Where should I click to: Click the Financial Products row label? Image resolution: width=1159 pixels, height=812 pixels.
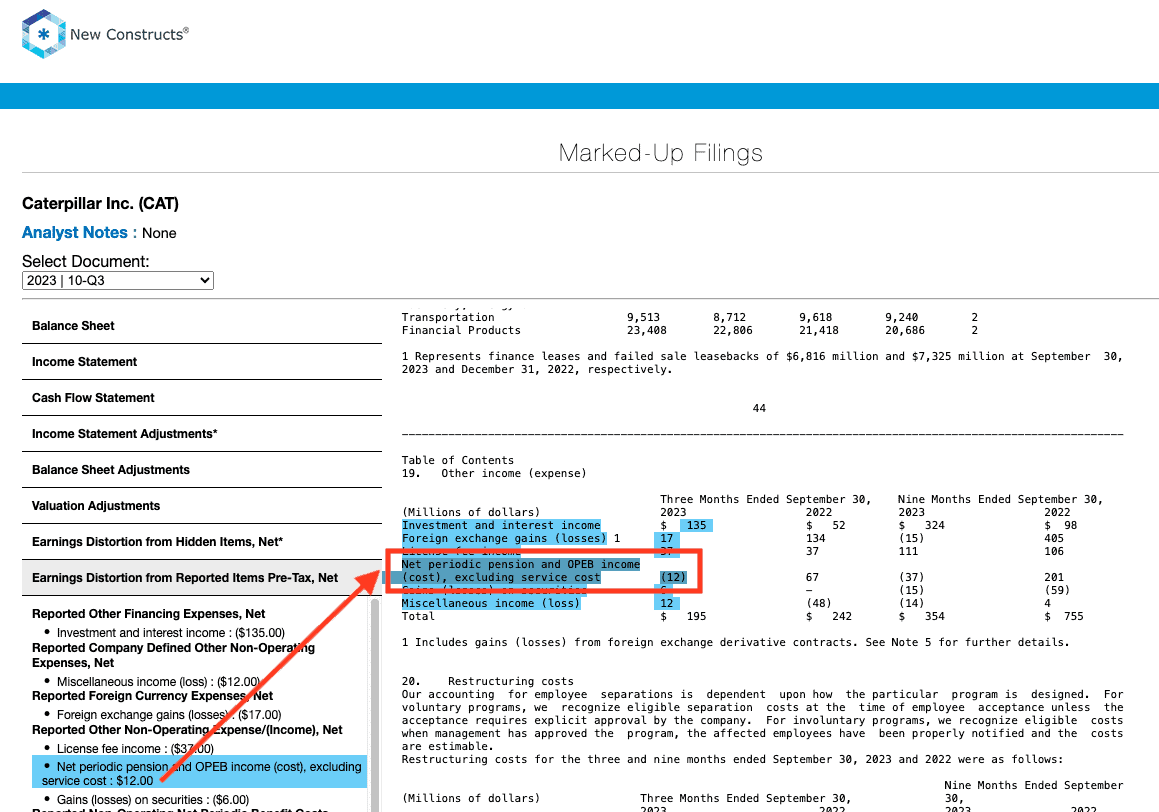tap(461, 330)
